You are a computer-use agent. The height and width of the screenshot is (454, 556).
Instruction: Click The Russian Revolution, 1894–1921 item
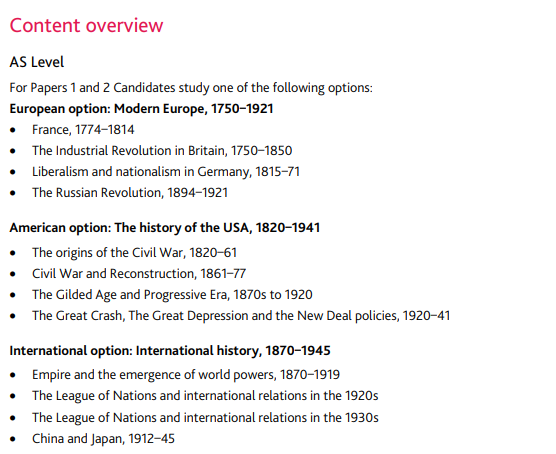pyautogui.click(x=130, y=193)
